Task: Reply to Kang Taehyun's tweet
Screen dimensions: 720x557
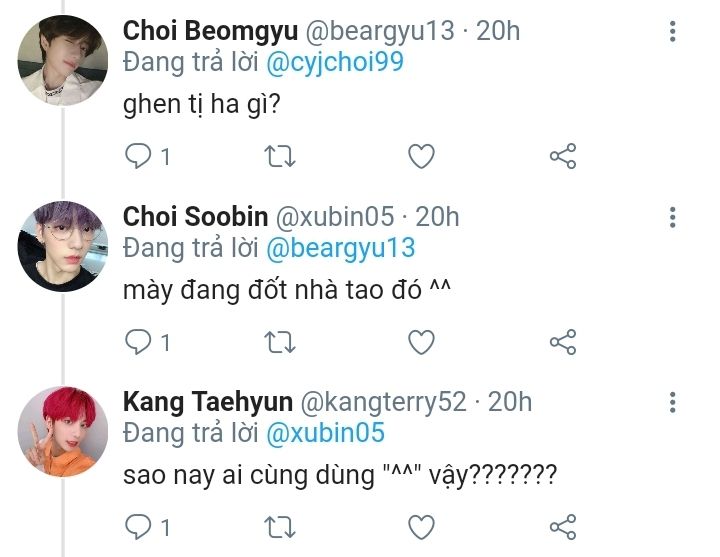Action: (137, 526)
